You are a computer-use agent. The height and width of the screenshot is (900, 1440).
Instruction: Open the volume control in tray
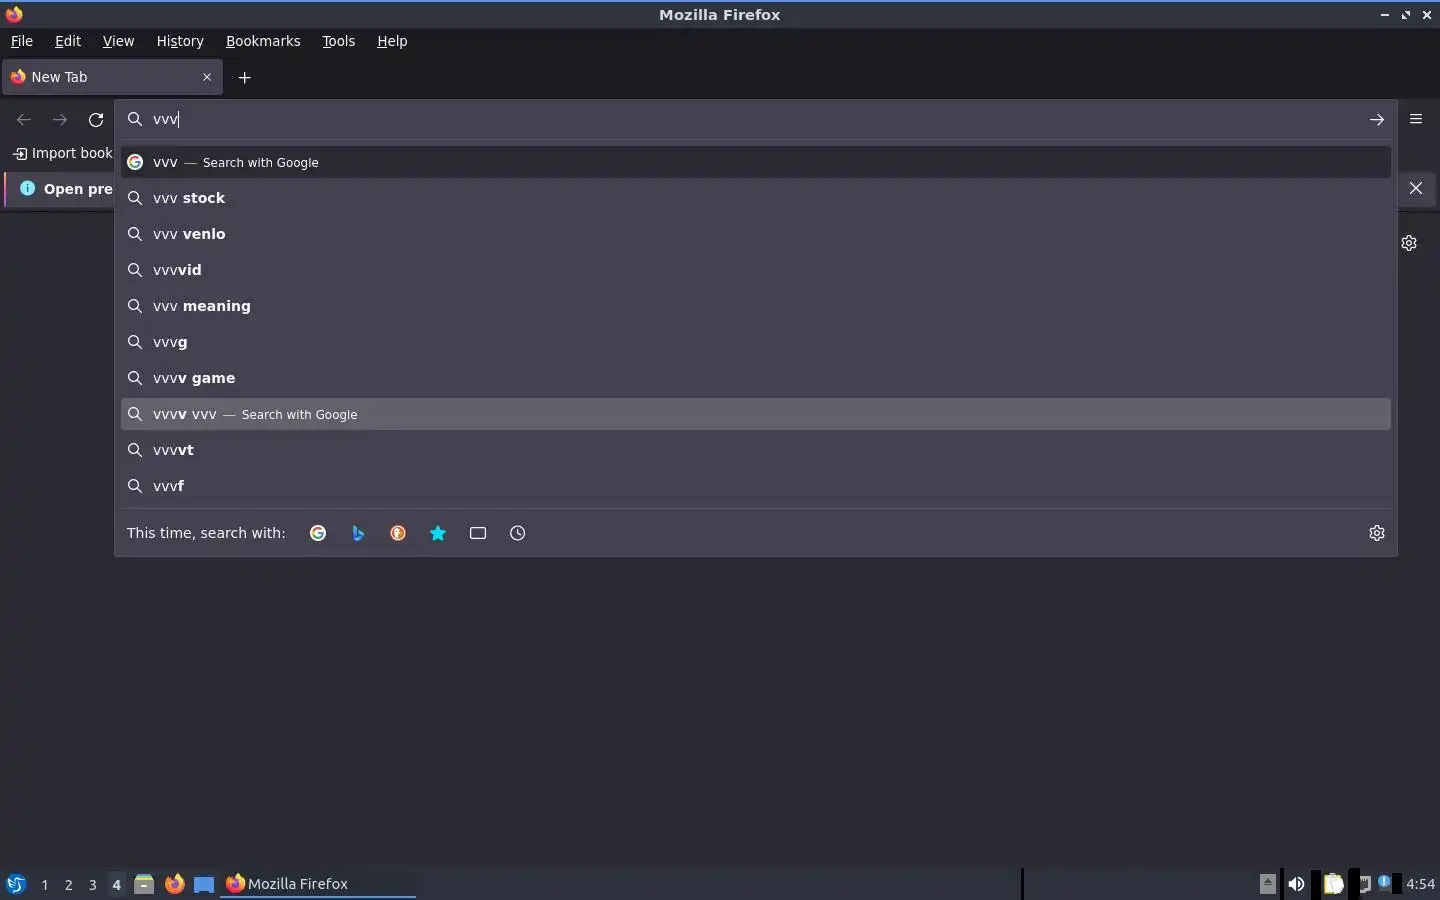(x=1296, y=884)
